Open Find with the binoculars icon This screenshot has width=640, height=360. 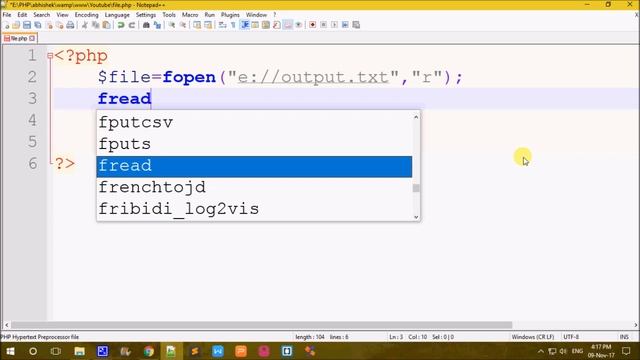146,25
